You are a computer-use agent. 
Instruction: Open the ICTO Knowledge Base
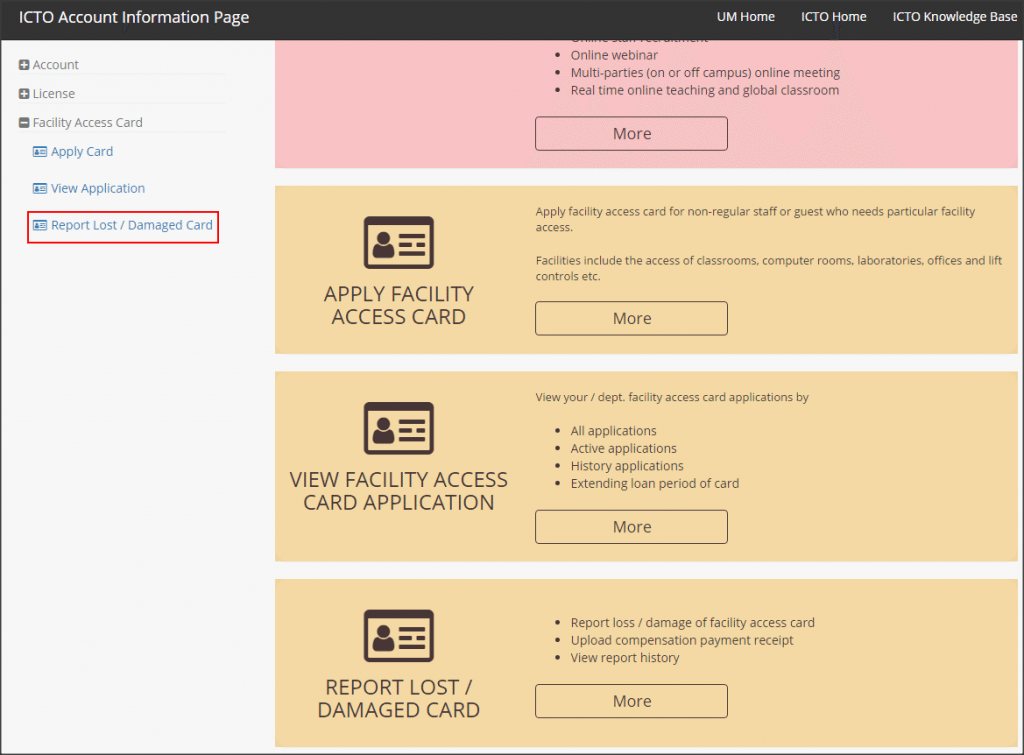coord(955,16)
